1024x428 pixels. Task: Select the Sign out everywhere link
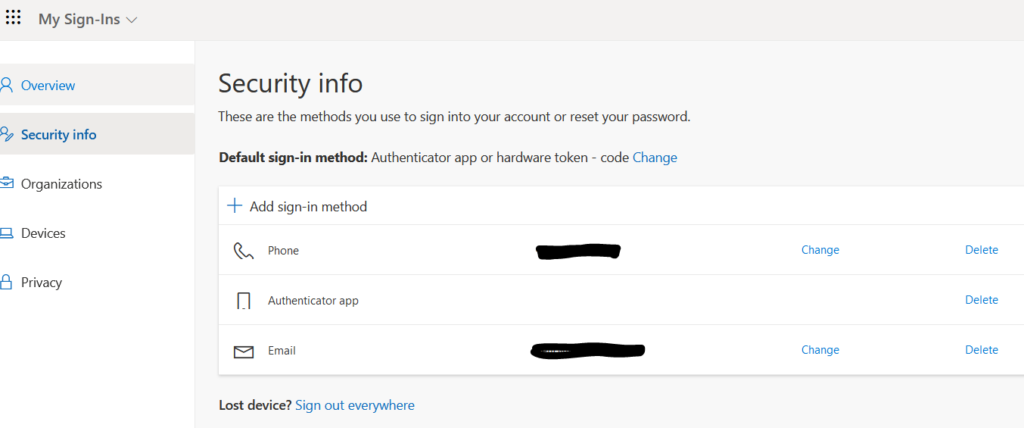(355, 405)
